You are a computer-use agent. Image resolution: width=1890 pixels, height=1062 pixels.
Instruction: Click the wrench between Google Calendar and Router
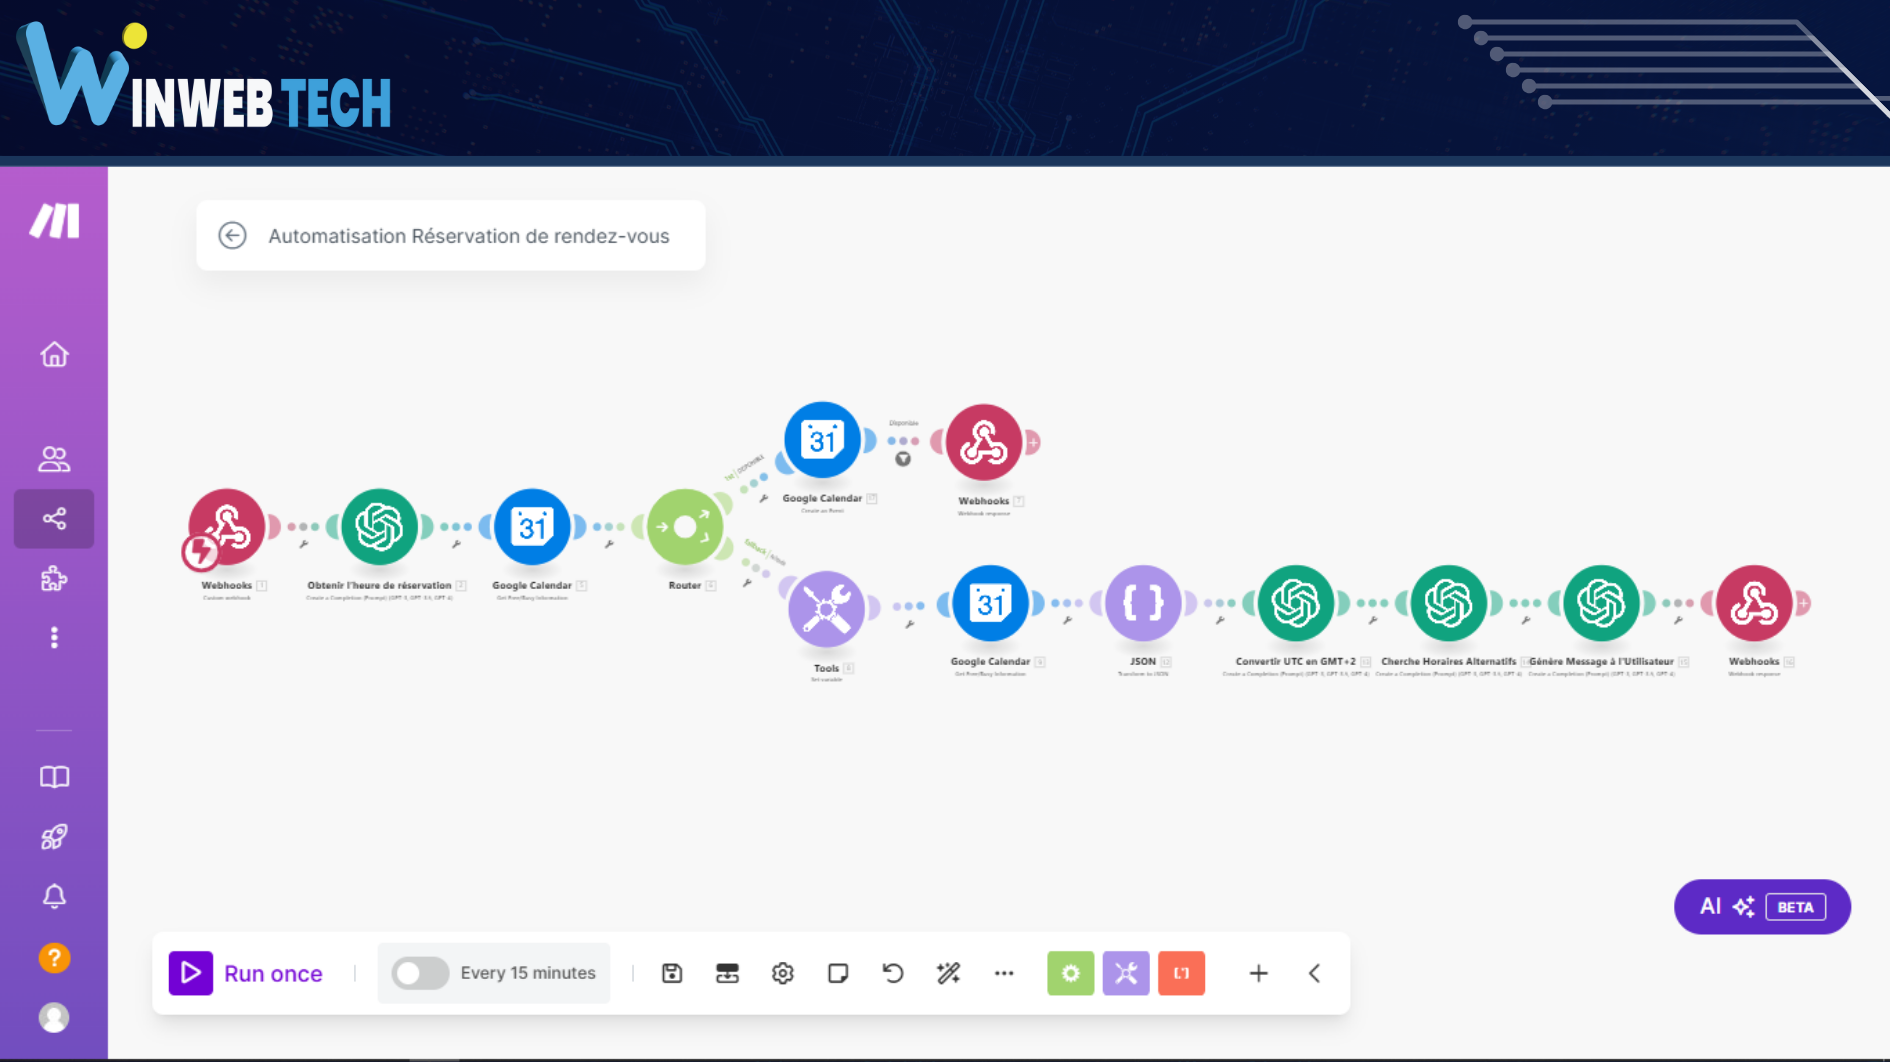608,545
